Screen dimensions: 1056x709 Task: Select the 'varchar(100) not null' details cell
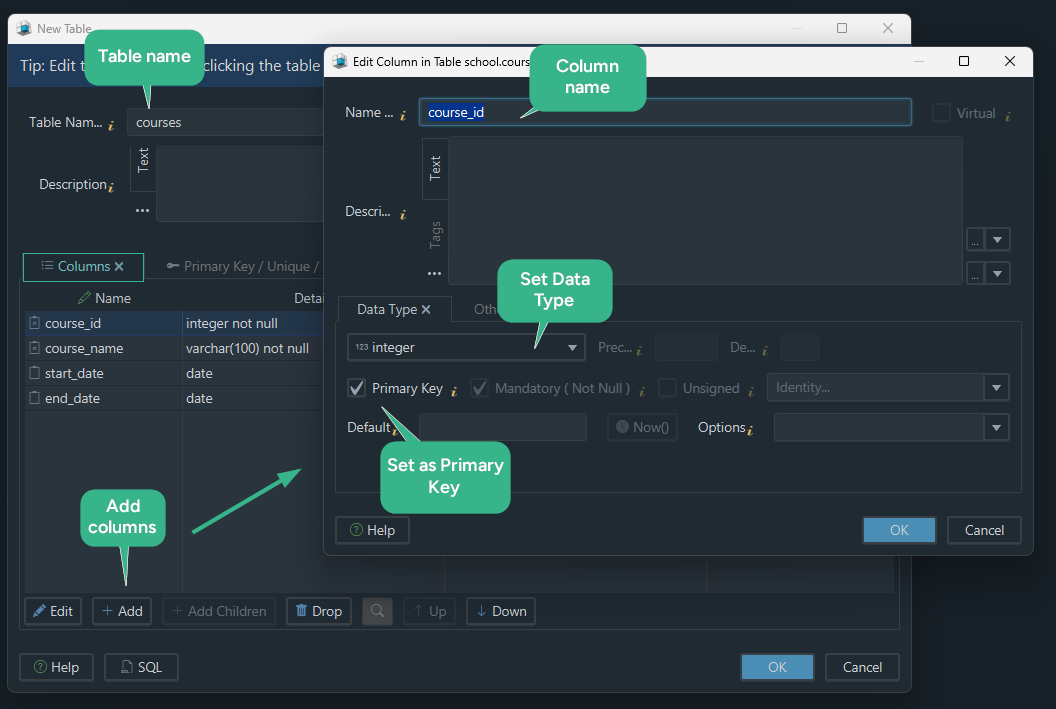point(253,348)
